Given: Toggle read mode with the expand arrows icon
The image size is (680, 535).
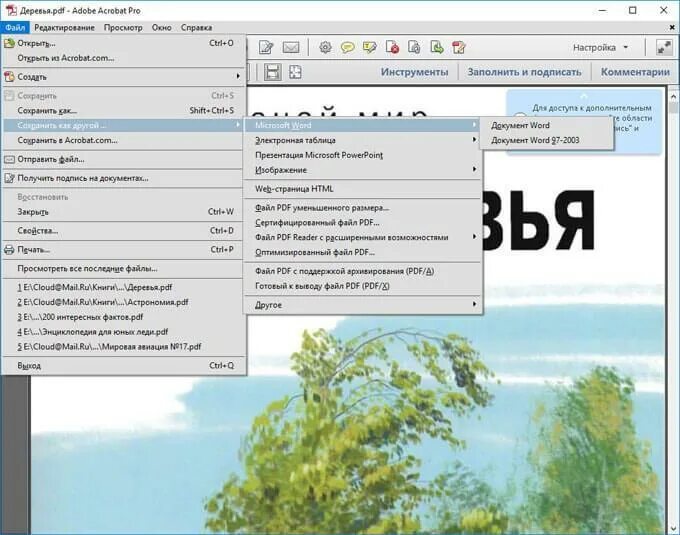Looking at the screenshot, I should click(664, 47).
